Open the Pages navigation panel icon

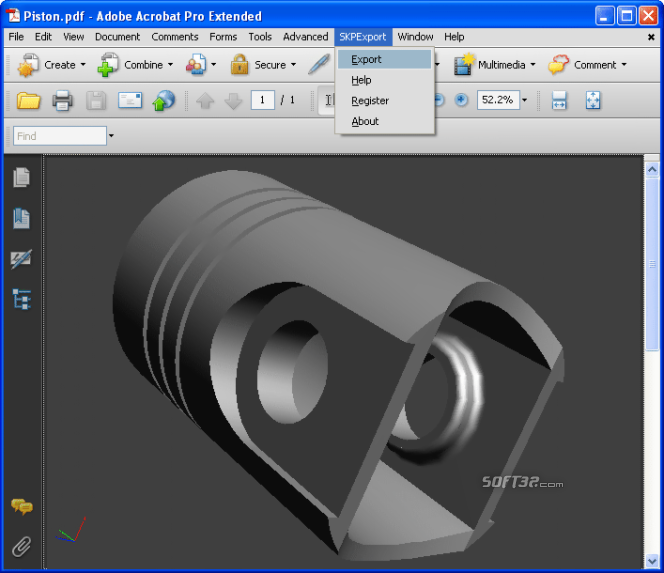tap(21, 177)
